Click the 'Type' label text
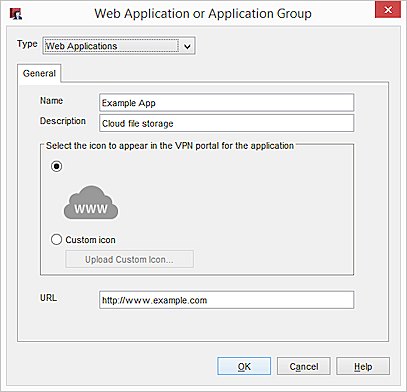 [x=27, y=44]
